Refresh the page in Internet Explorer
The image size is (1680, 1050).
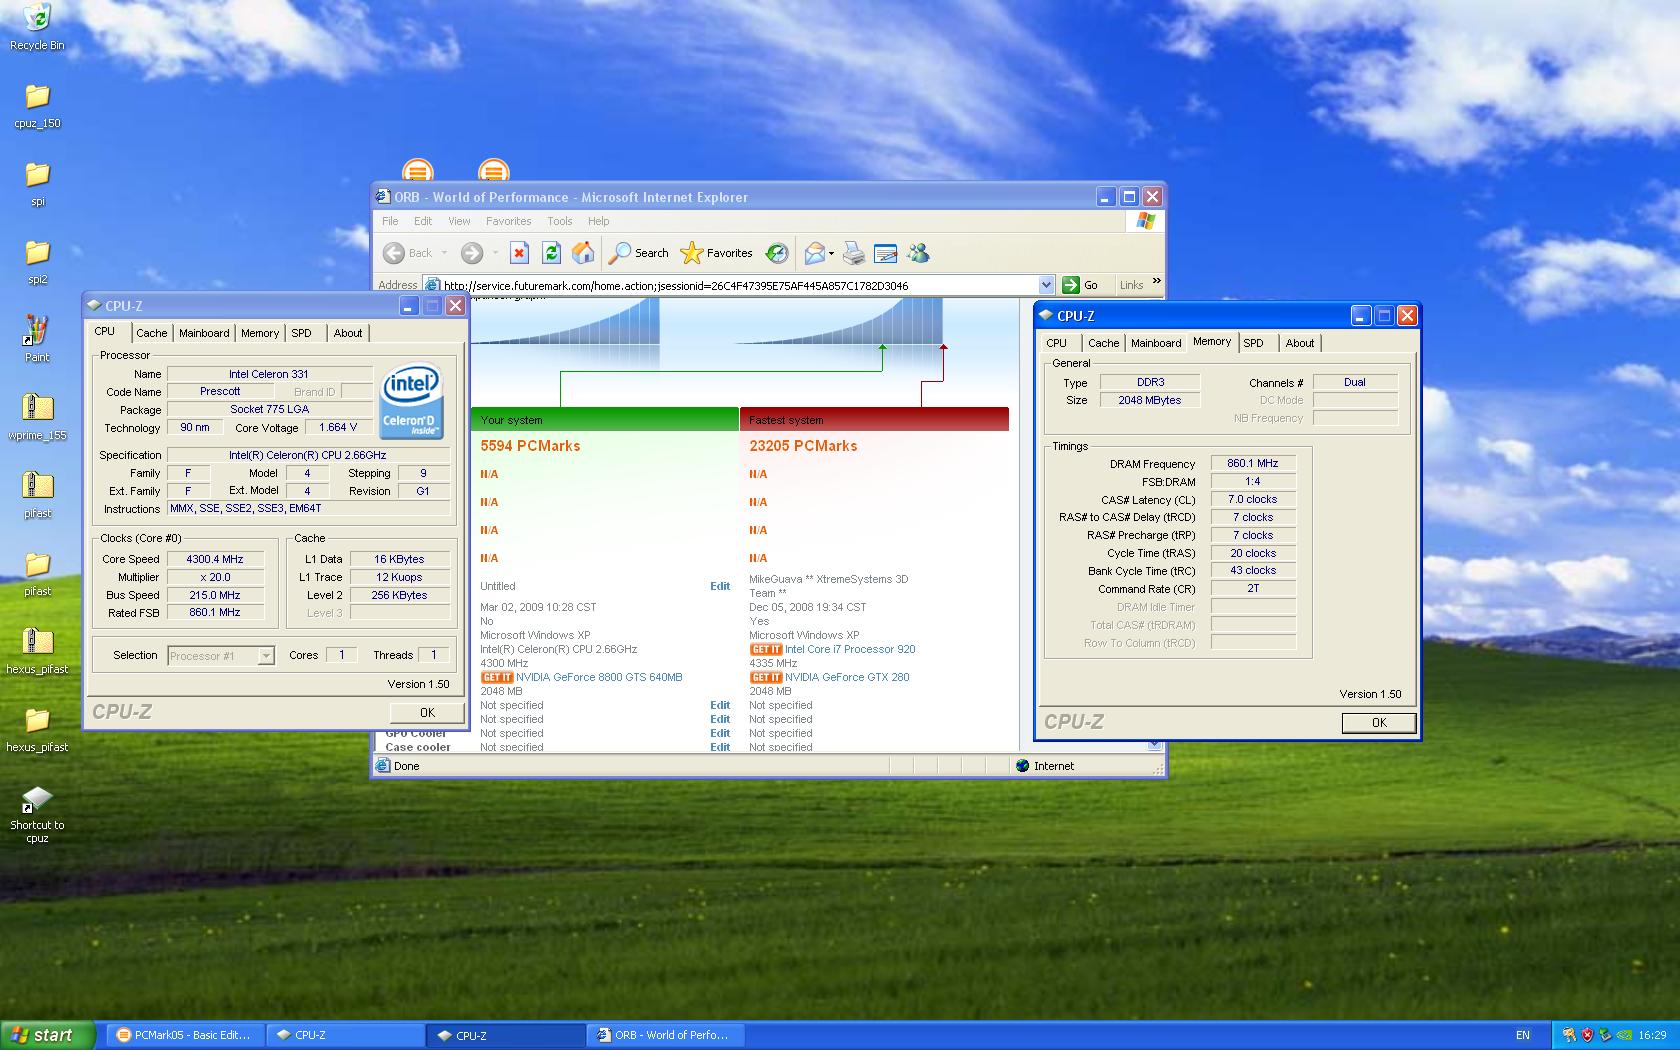tap(551, 253)
